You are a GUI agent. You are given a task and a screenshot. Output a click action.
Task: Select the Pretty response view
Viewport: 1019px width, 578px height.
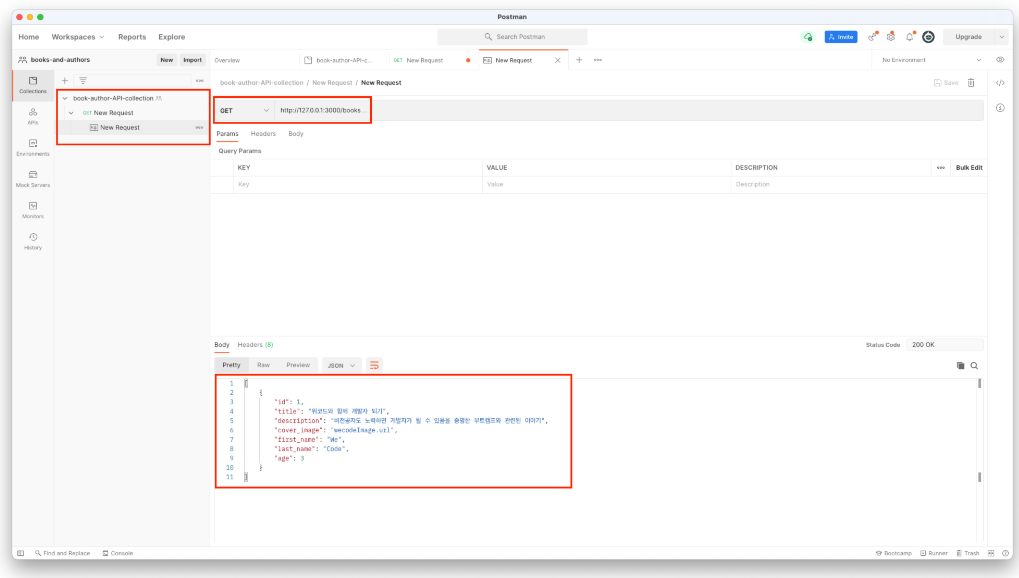click(231, 365)
